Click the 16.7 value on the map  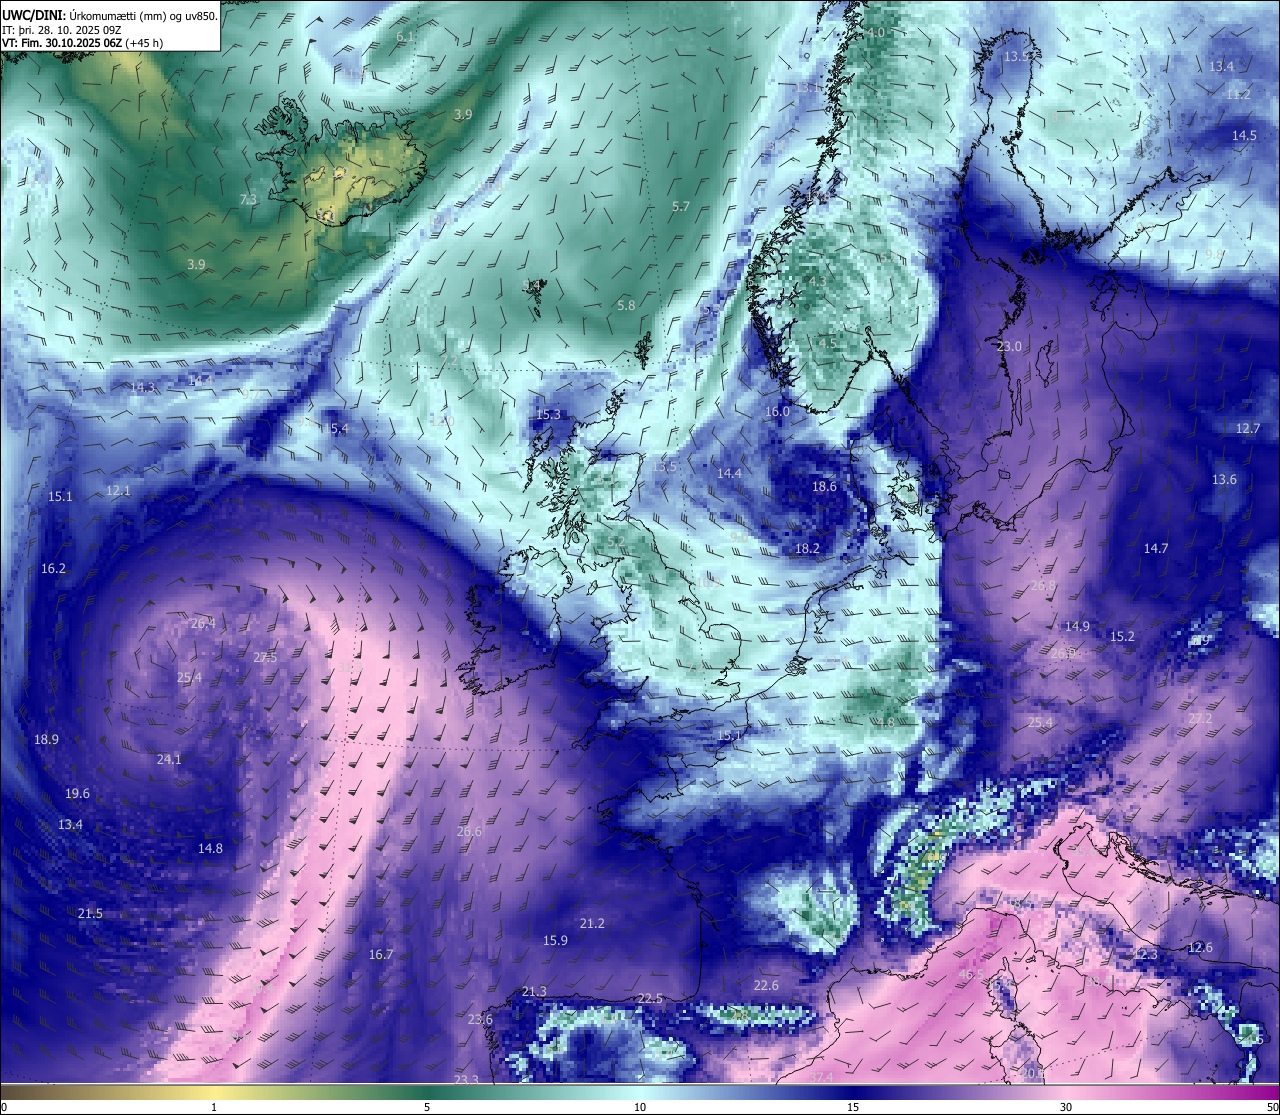pos(381,955)
